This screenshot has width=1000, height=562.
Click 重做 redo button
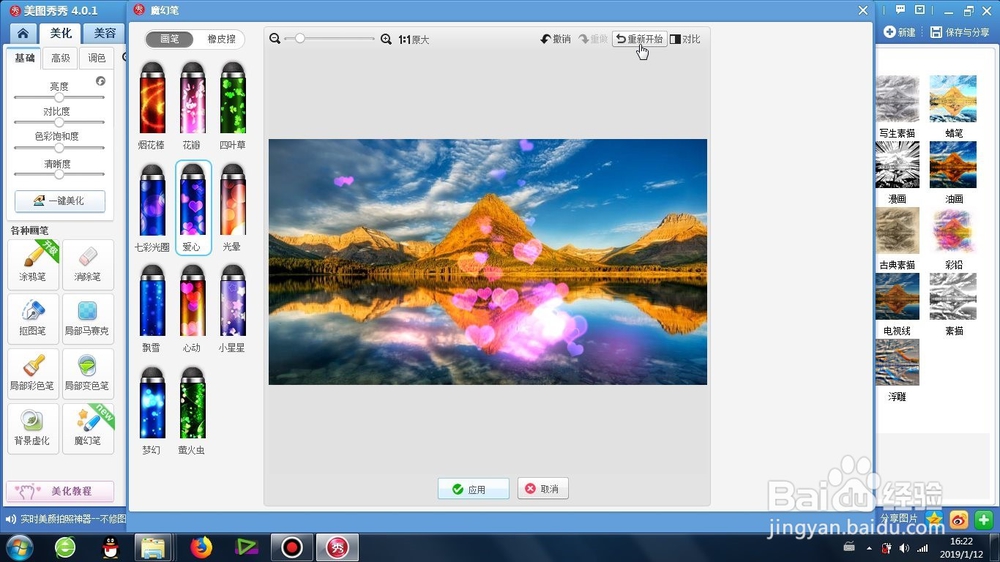593,39
